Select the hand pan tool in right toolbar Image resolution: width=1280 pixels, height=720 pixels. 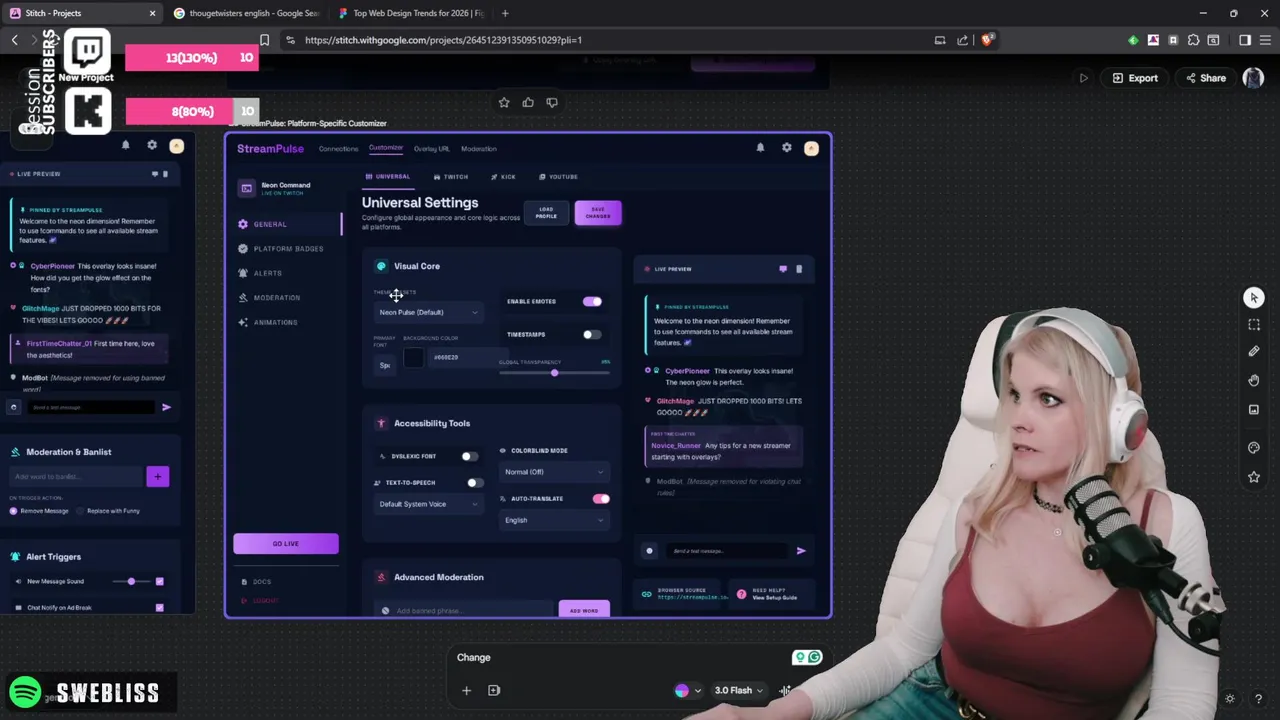(1254, 380)
